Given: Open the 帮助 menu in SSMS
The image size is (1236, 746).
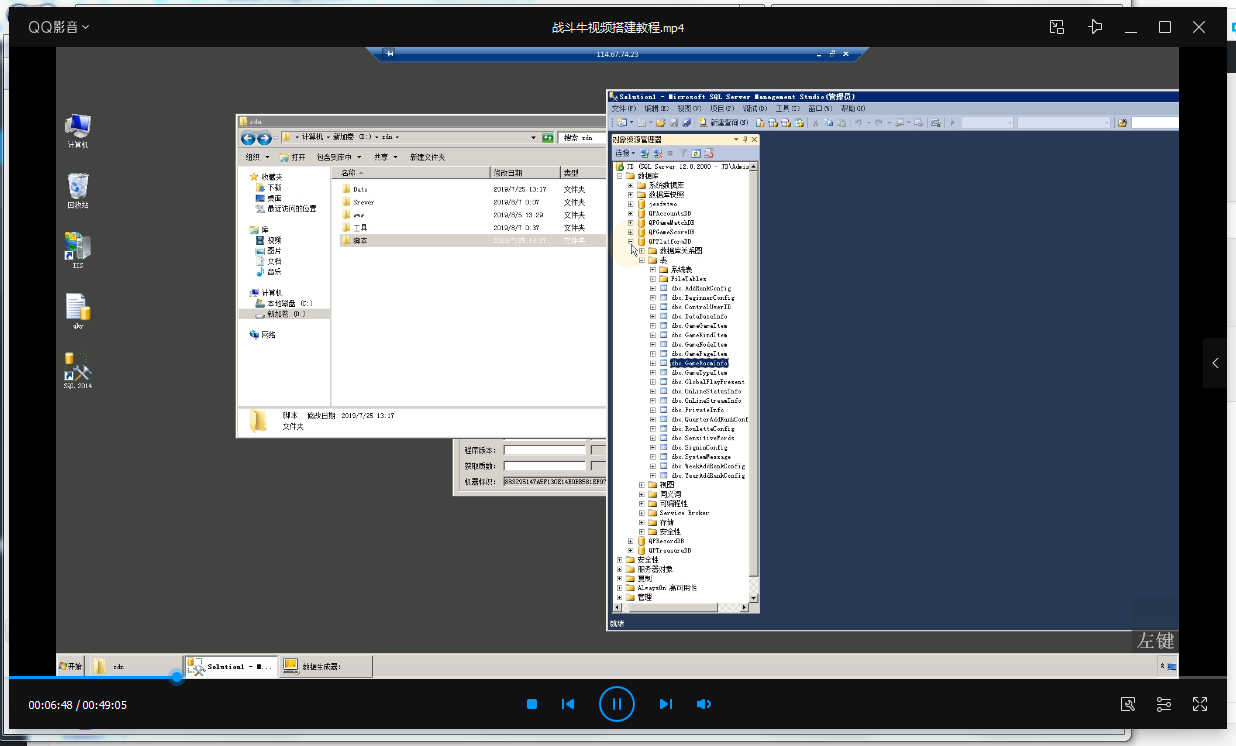Looking at the screenshot, I should point(853,108).
